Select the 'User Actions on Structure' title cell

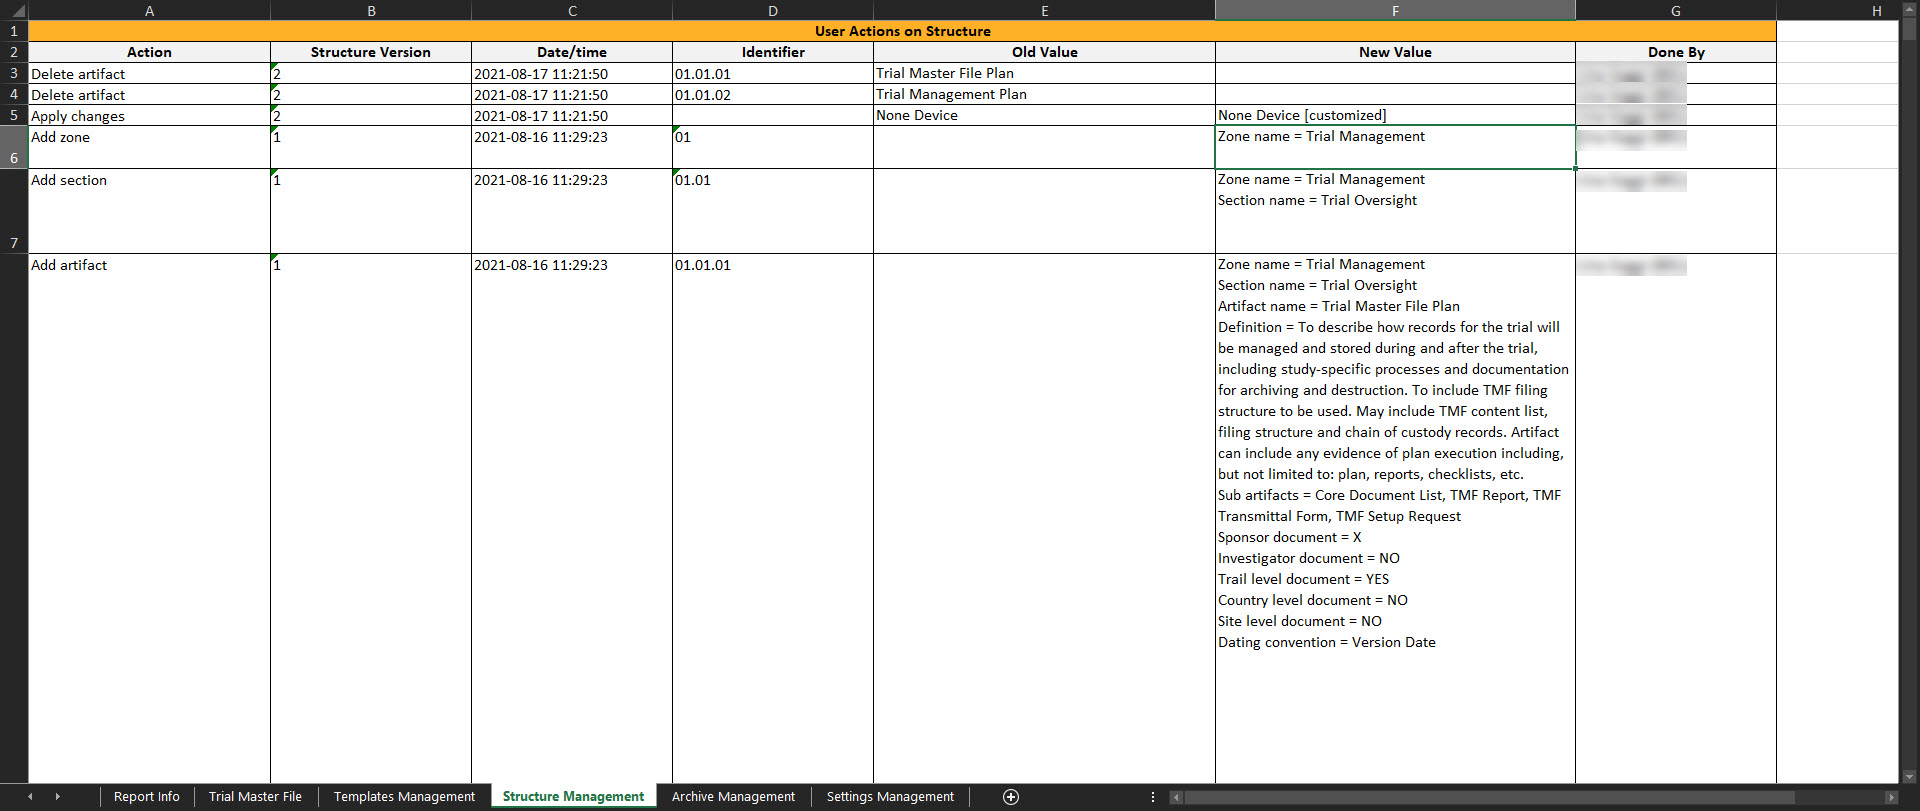tap(902, 31)
